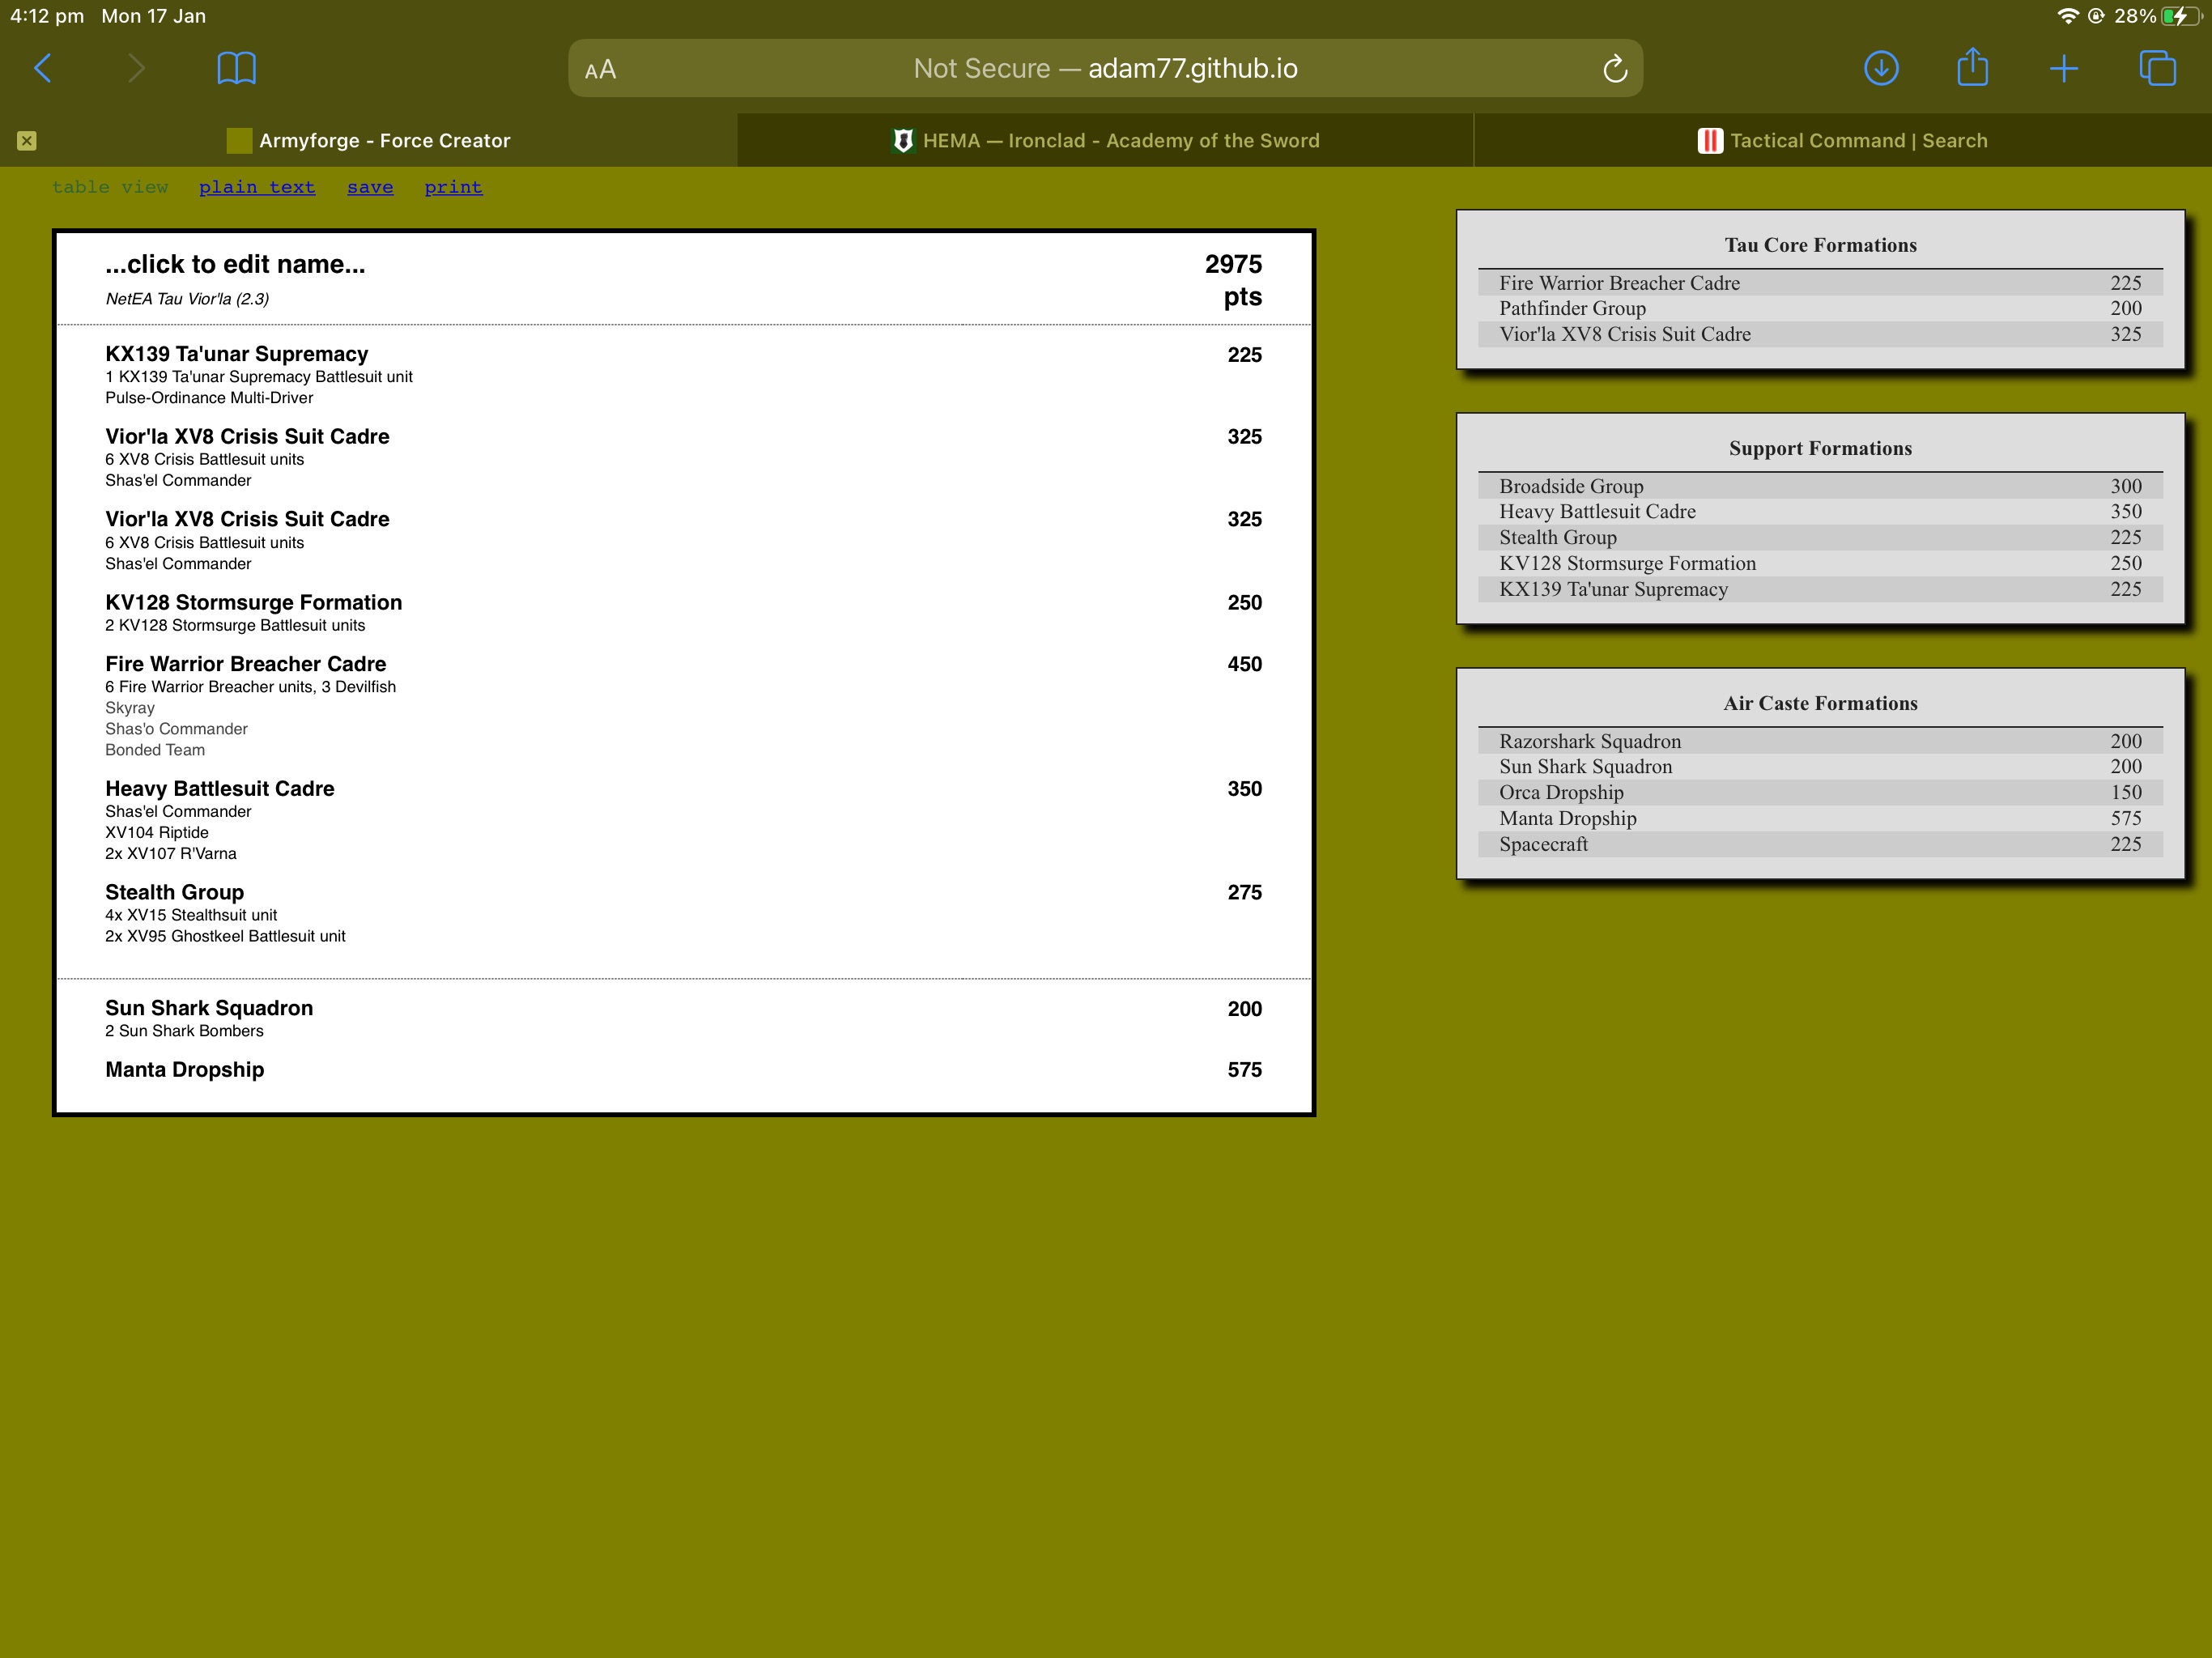Viewport: 2212px width, 1658px height.
Task: Edit the army name placeholder text
Action: [x=235, y=264]
